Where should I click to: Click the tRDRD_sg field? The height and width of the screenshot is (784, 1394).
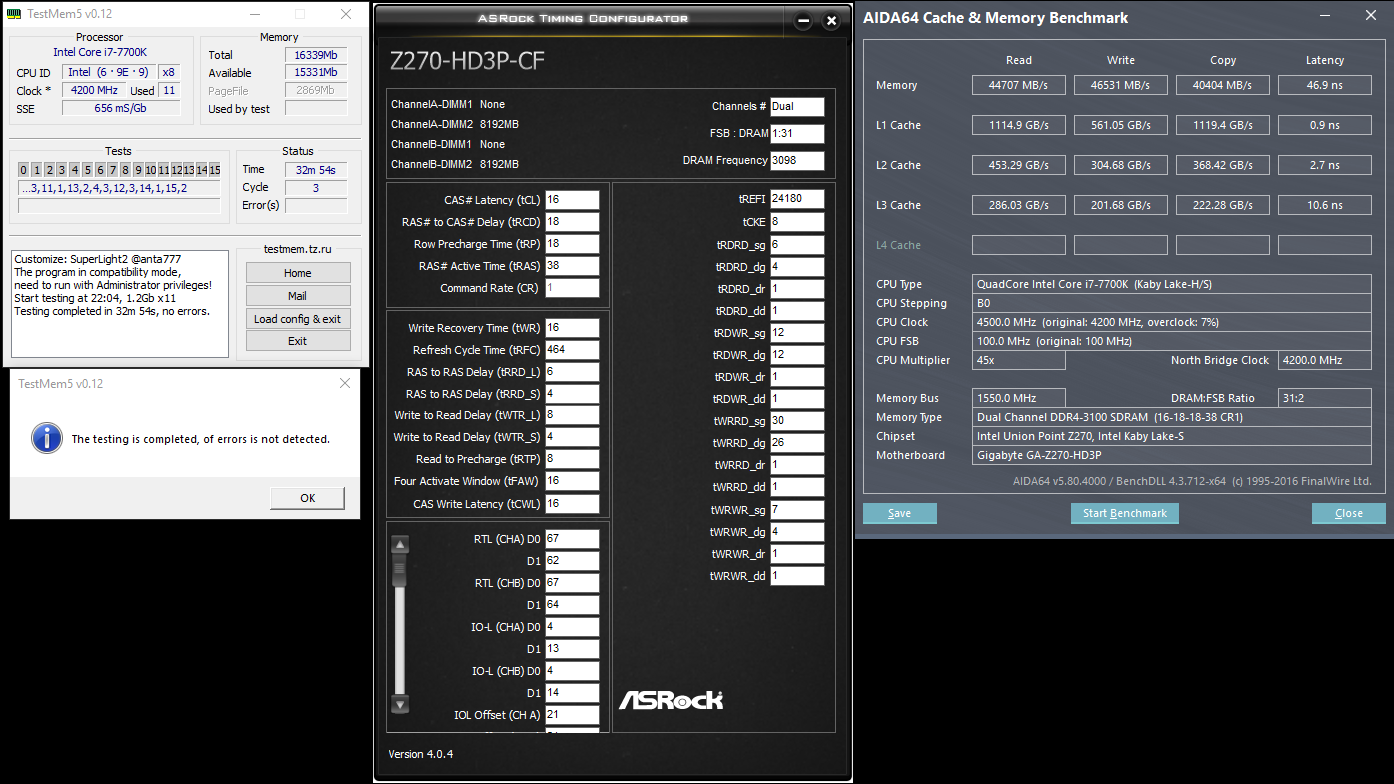pos(797,244)
